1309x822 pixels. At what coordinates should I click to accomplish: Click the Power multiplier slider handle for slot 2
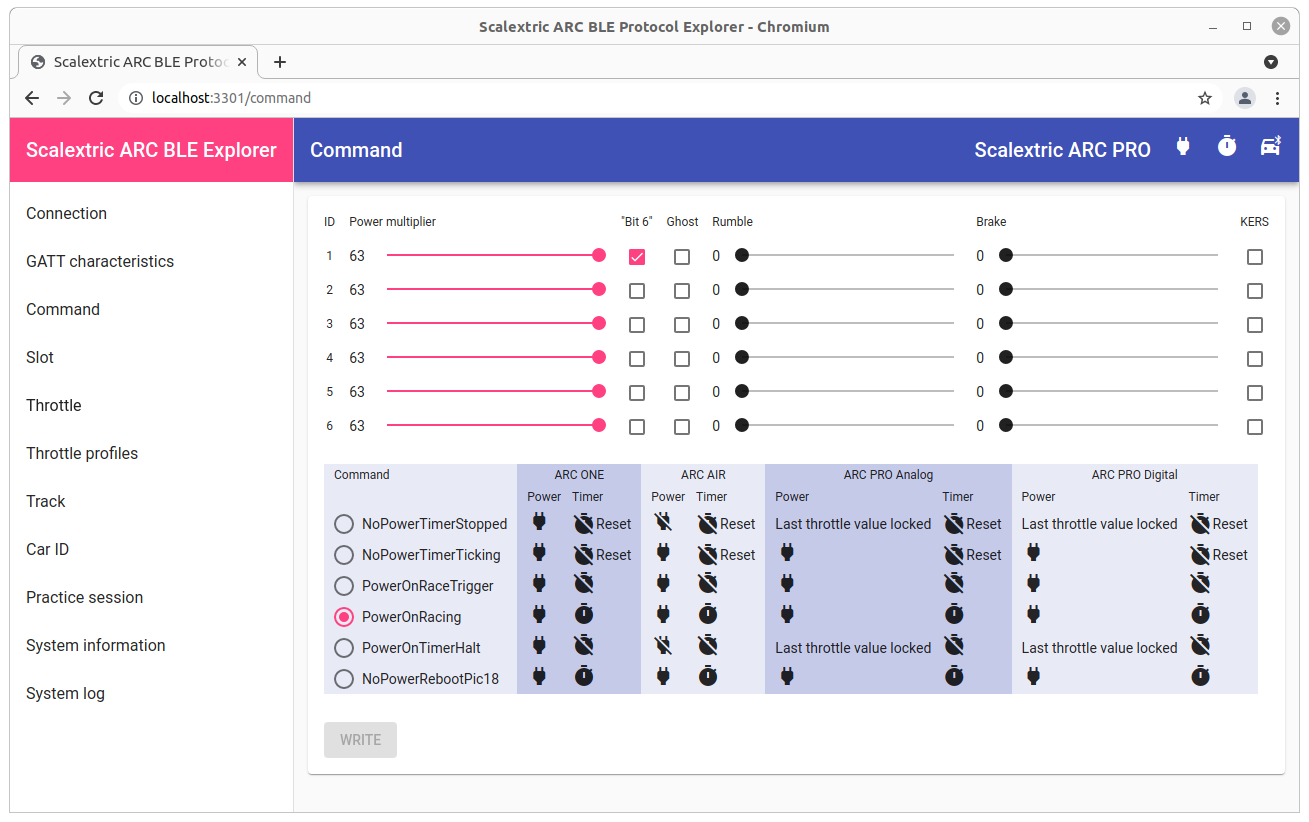click(x=598, y=289)
